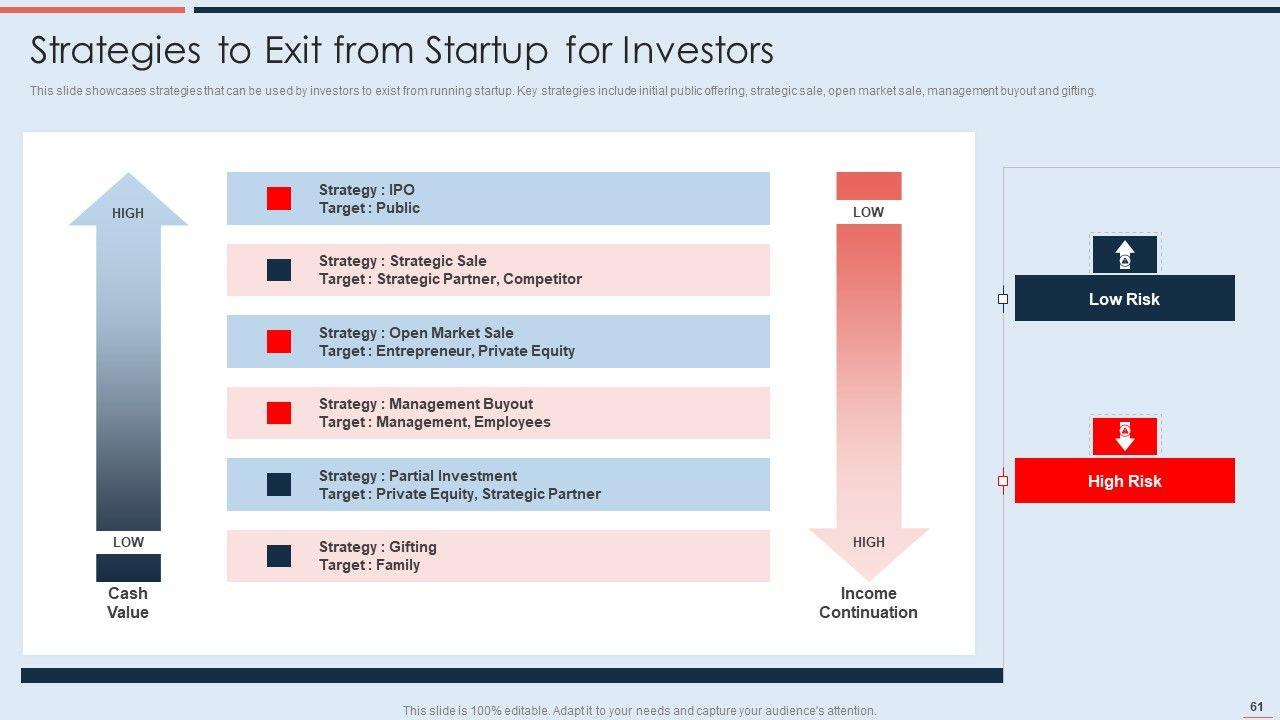Click the High Risk legend button
This screenshot has width=1280, height=720.
pos(1124,481)
